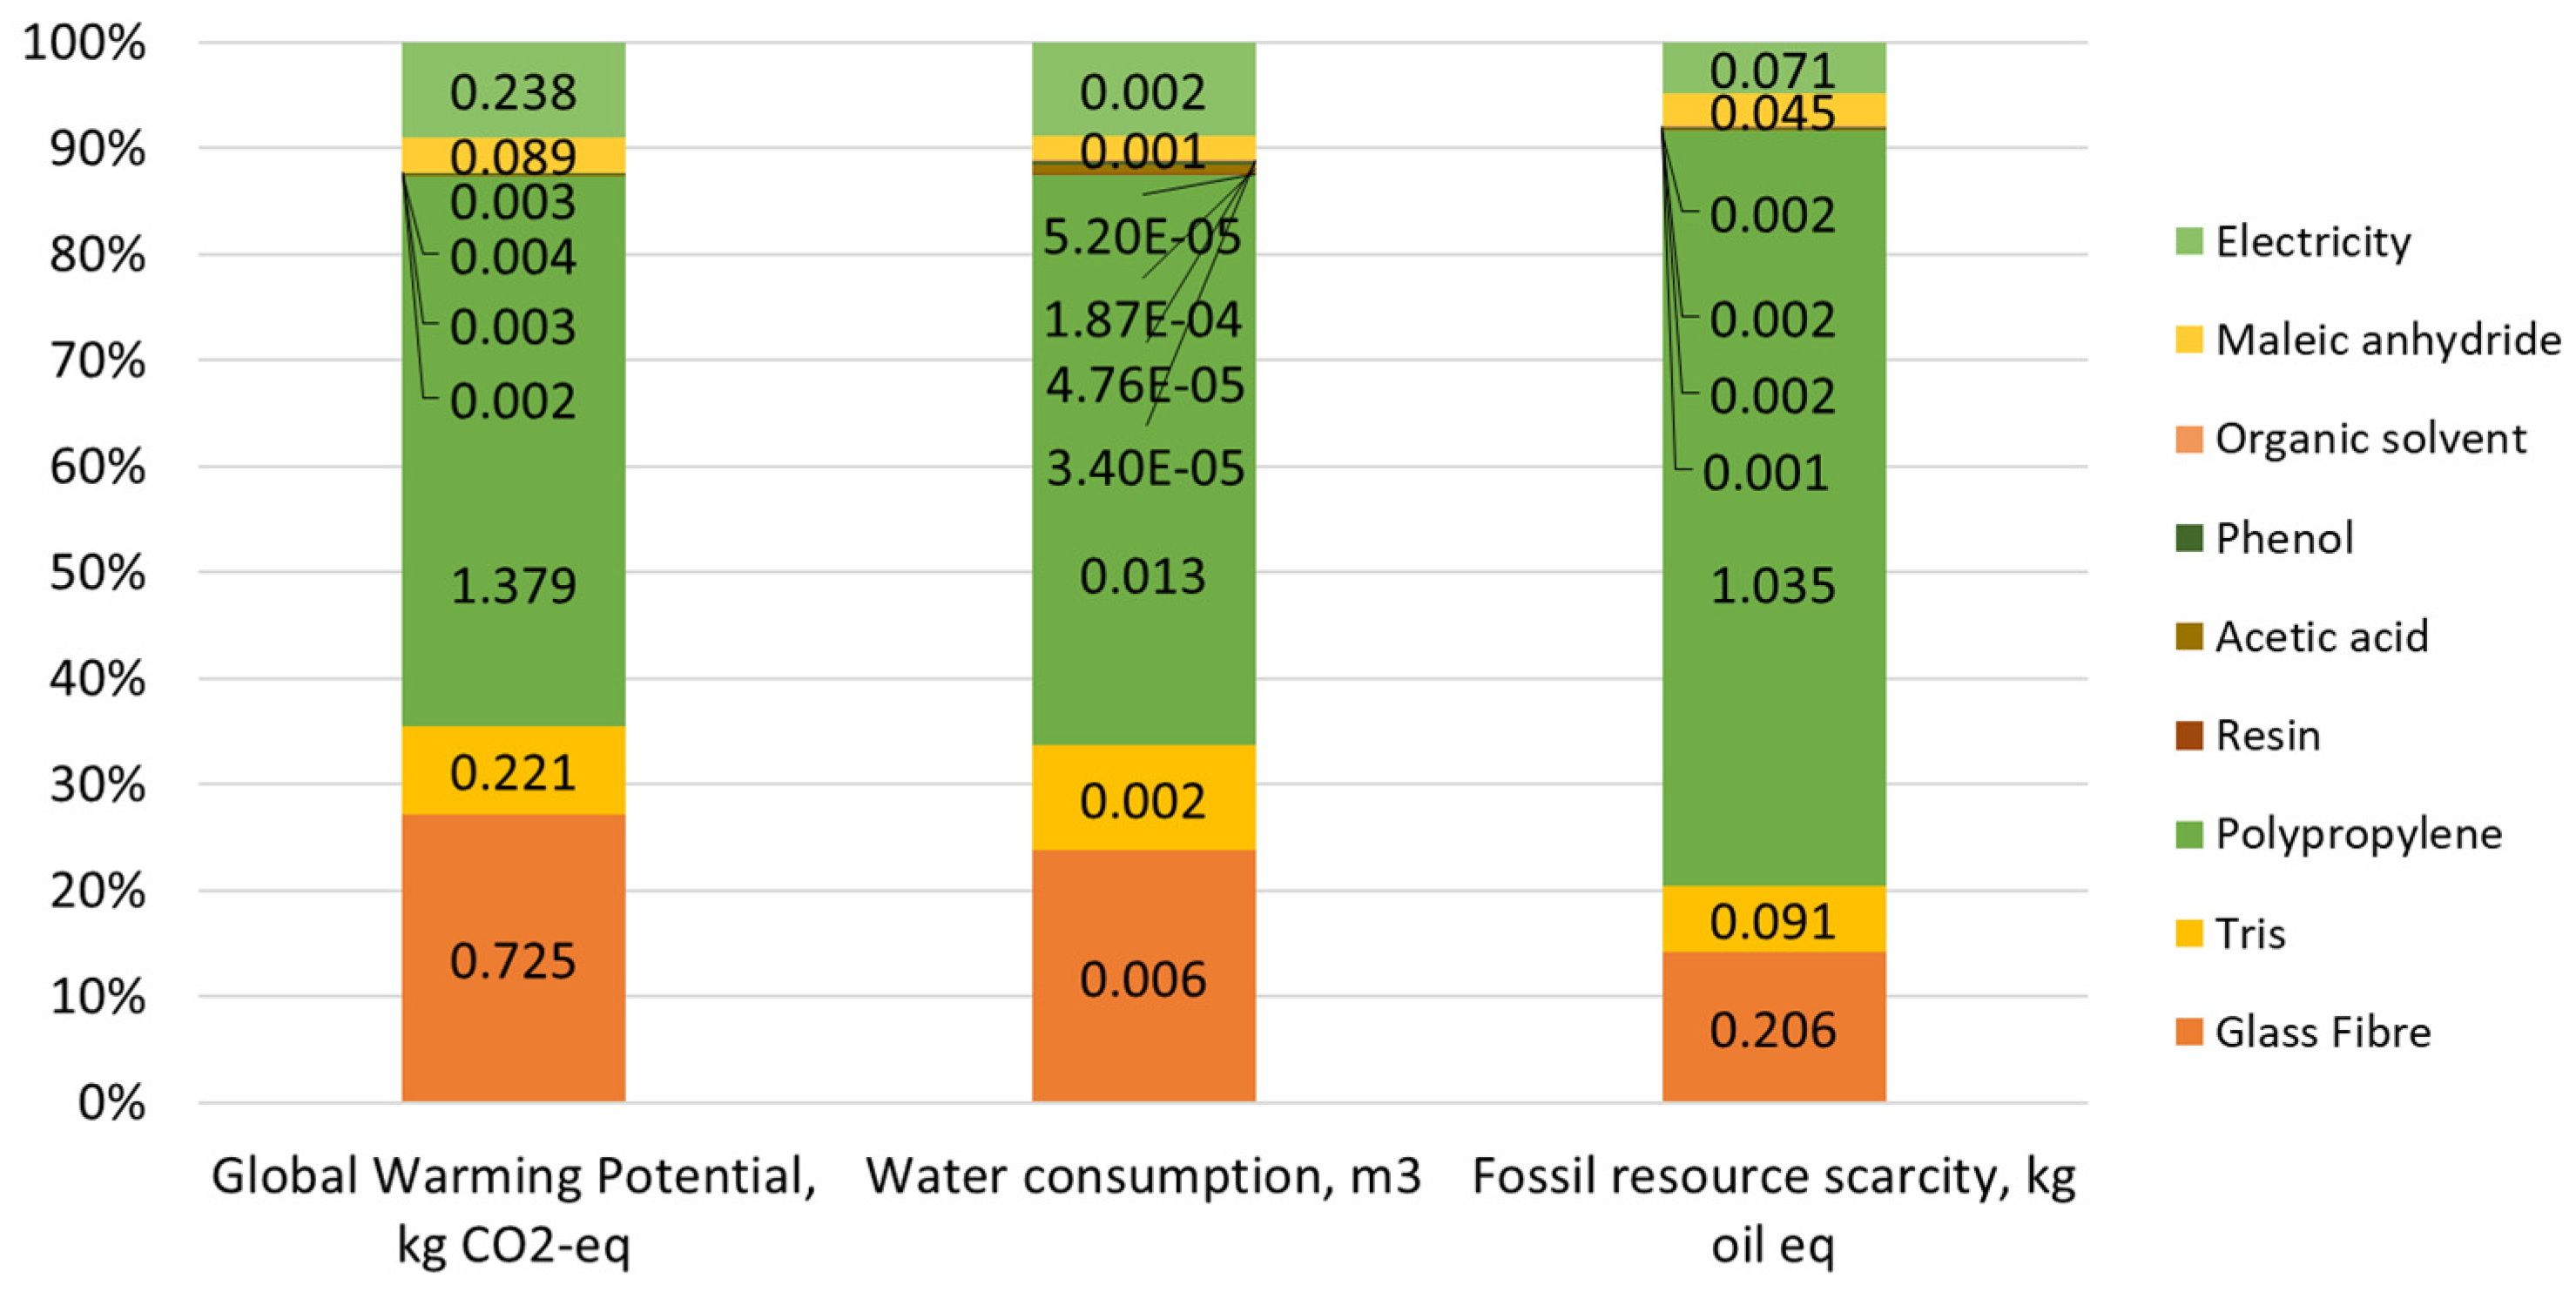The width and height of the screenshot is (2576, 1292).
Task: Click the Acetic acid legend swatch
Action: [x=2189, y=636]
